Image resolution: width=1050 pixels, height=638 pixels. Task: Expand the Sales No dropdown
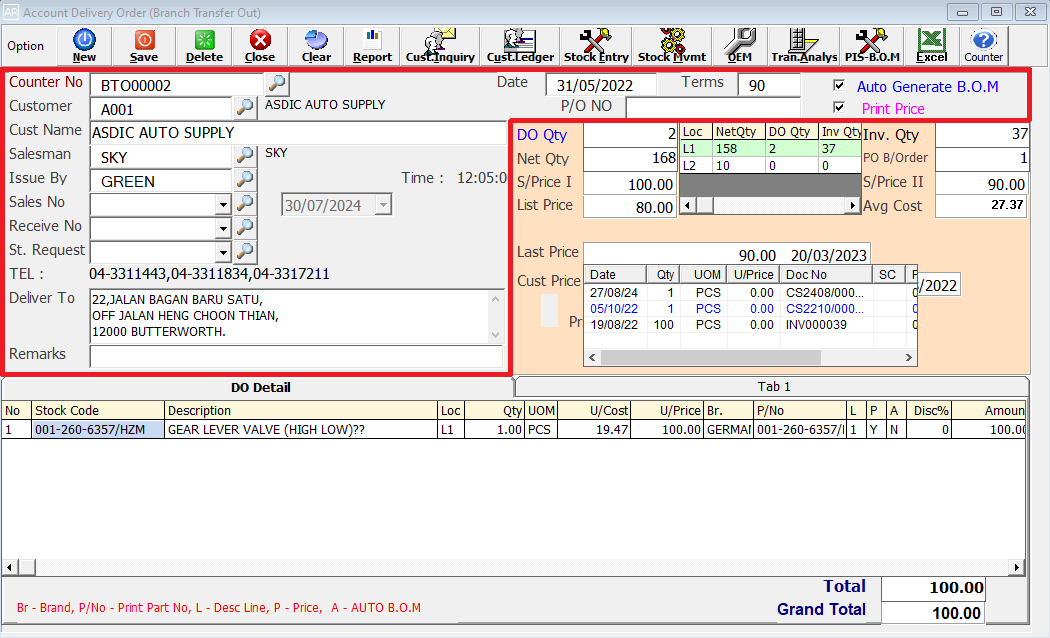point(223,205)
